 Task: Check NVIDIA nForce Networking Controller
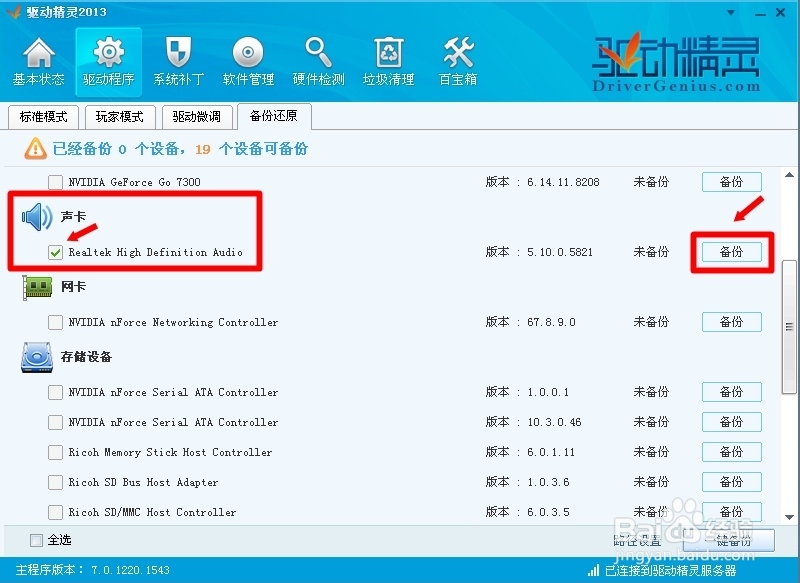click(55, 322)
